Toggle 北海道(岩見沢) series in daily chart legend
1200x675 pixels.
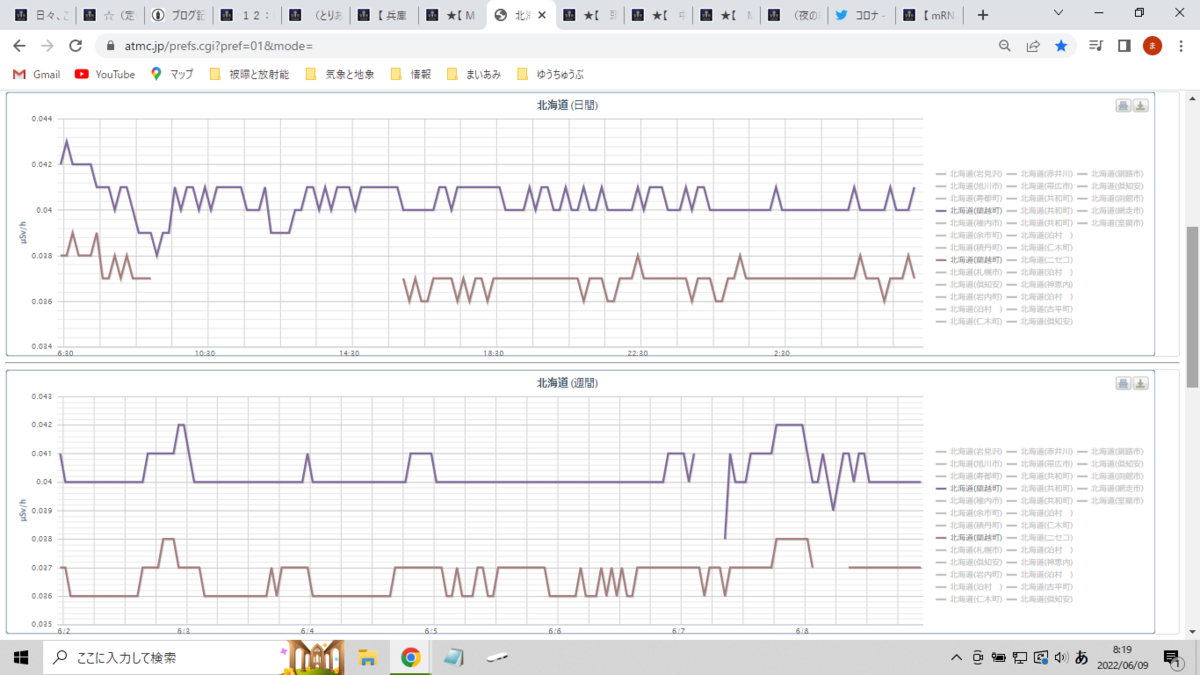coord(968,174)
